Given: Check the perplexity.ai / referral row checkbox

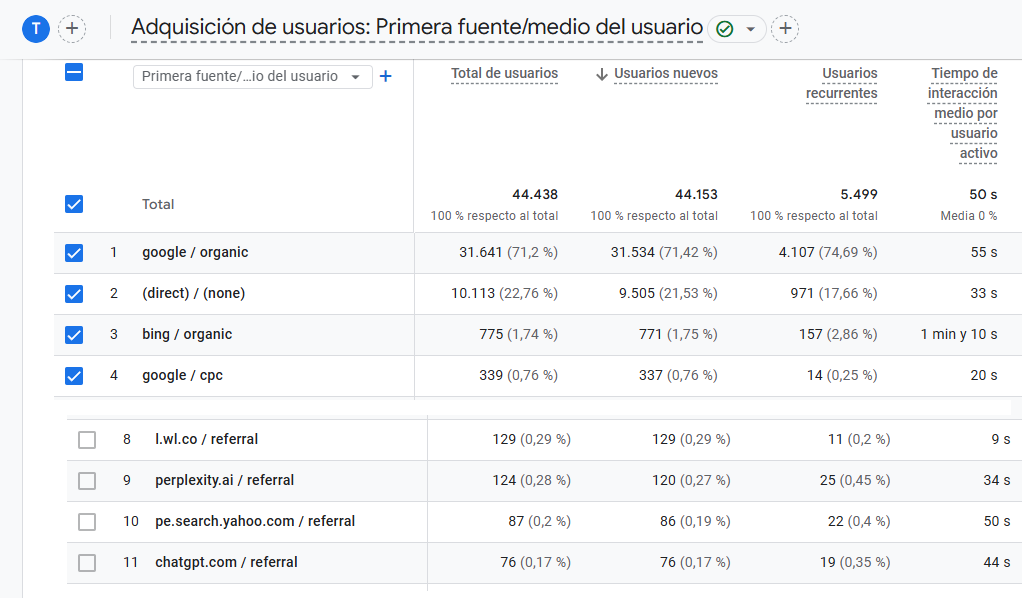Looking at the screenshot, I should click(87, 480).
